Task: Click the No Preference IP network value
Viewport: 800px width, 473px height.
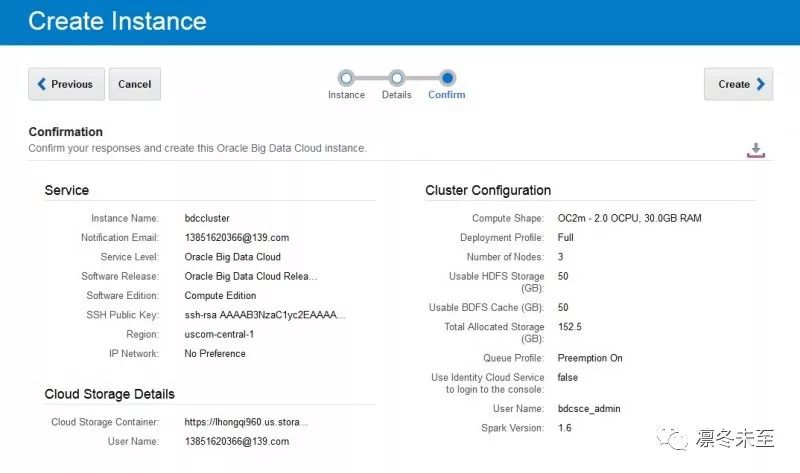Action: pos(215,354)
